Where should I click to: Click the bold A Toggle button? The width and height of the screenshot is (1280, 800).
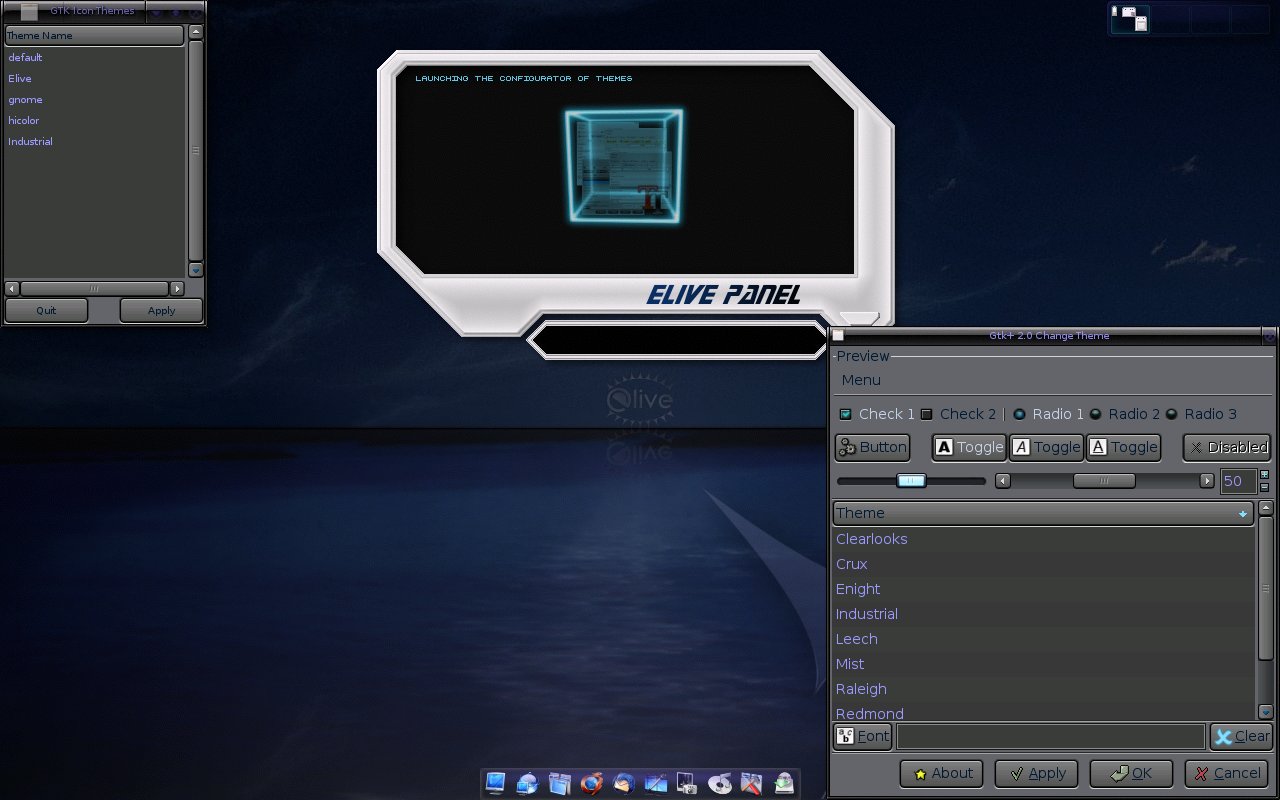(969, 447)
